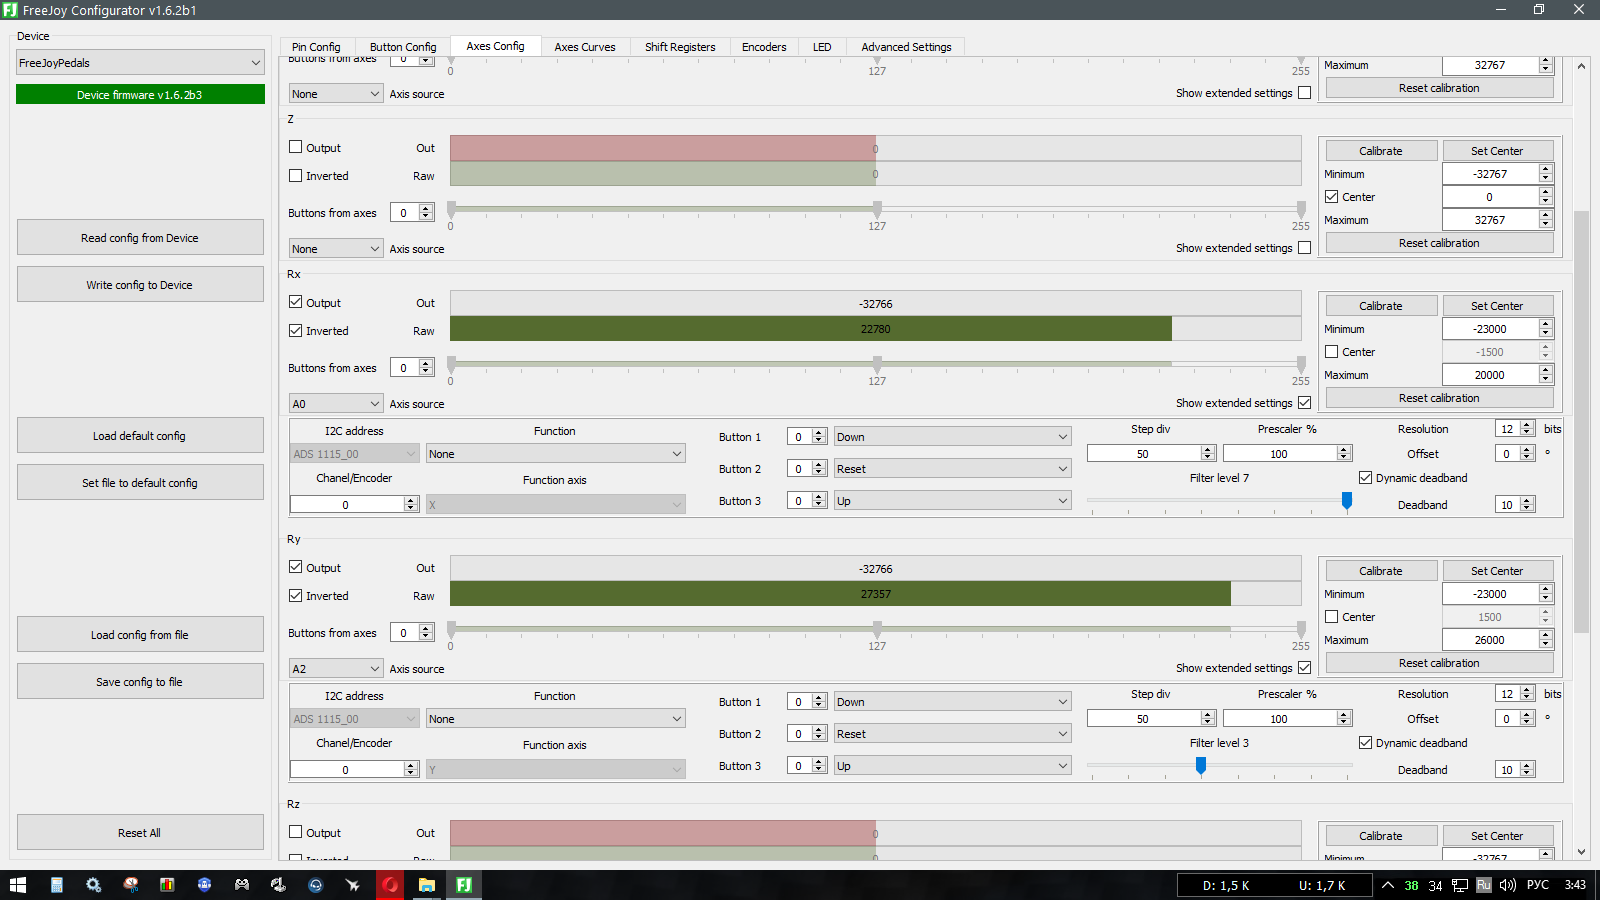Viewport: 1600px width, 900px height.
Task: Open the Opera browser taskbar icon
Action: pyautogui.click(x=390, y=885)
